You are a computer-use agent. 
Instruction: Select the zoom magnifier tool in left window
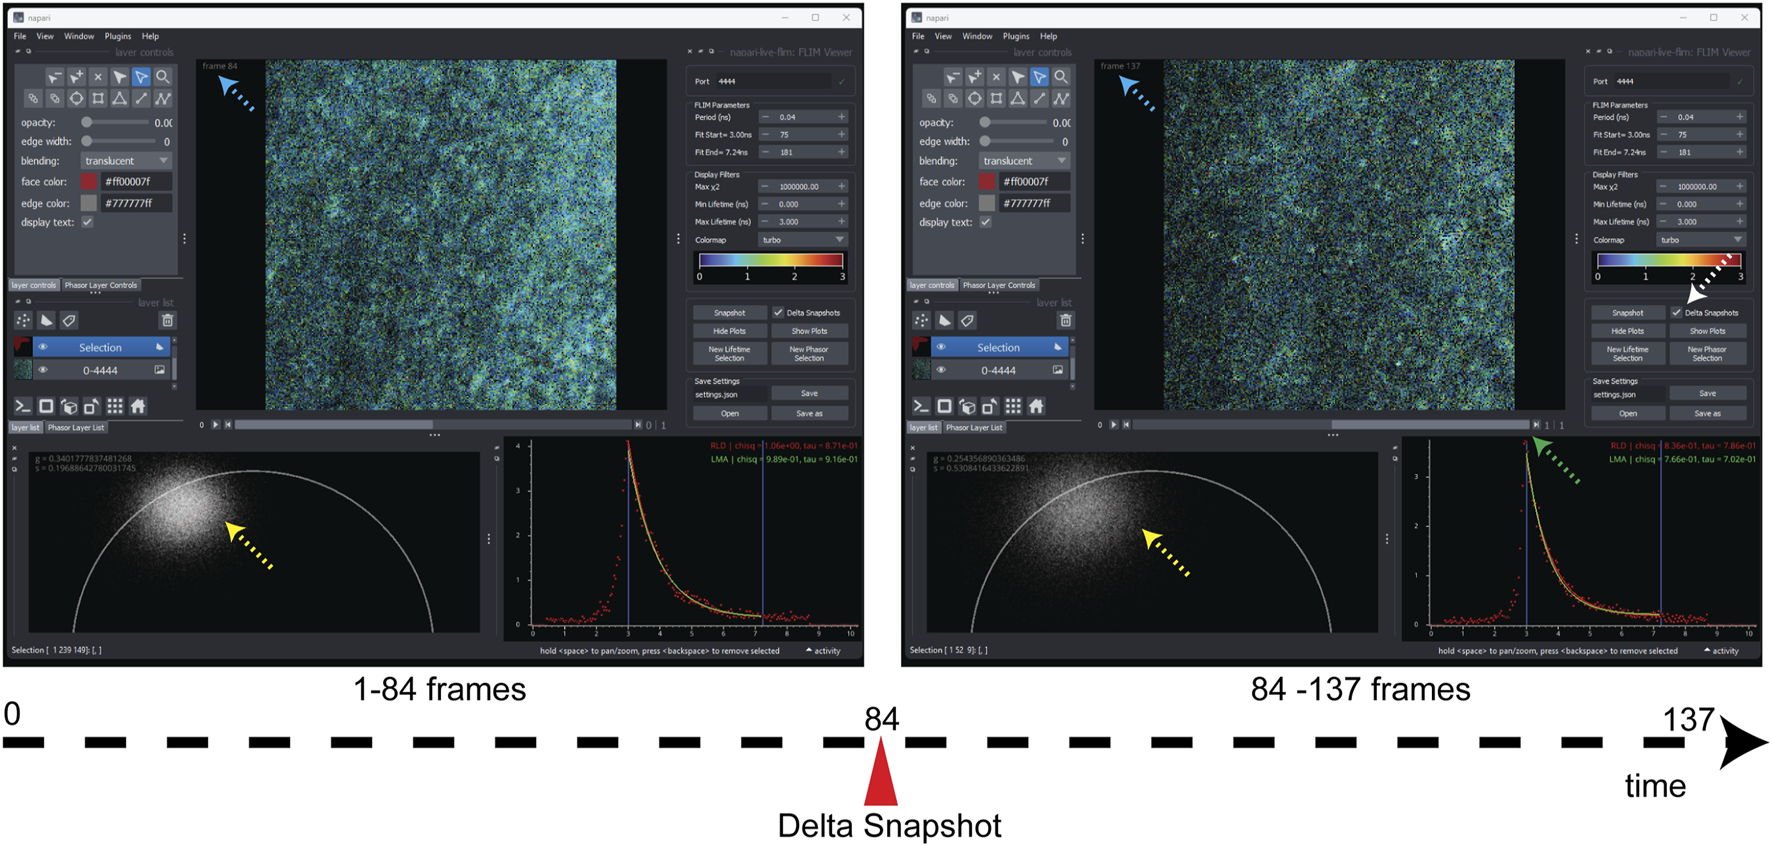click(162, 77)
